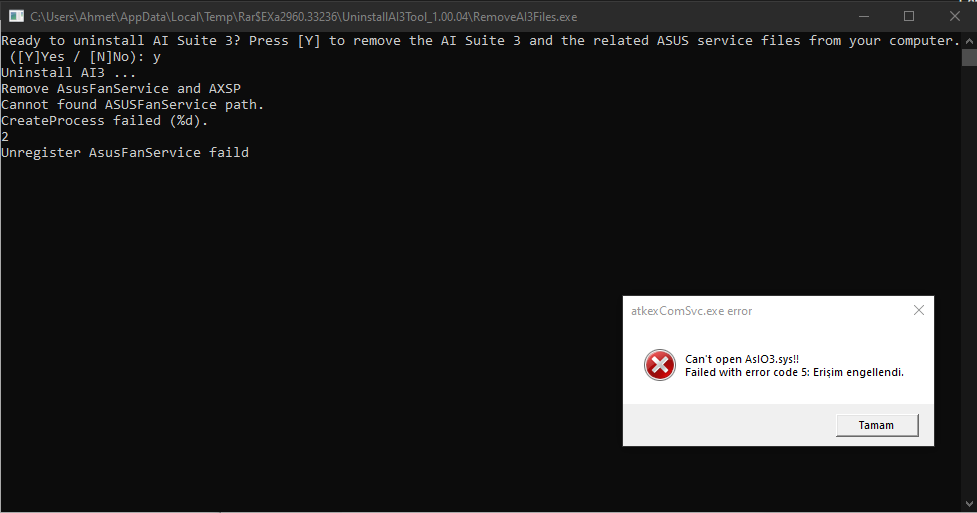The image size is (977, 513).
Task: Click the console title bar path text
Action: point(303,17)
